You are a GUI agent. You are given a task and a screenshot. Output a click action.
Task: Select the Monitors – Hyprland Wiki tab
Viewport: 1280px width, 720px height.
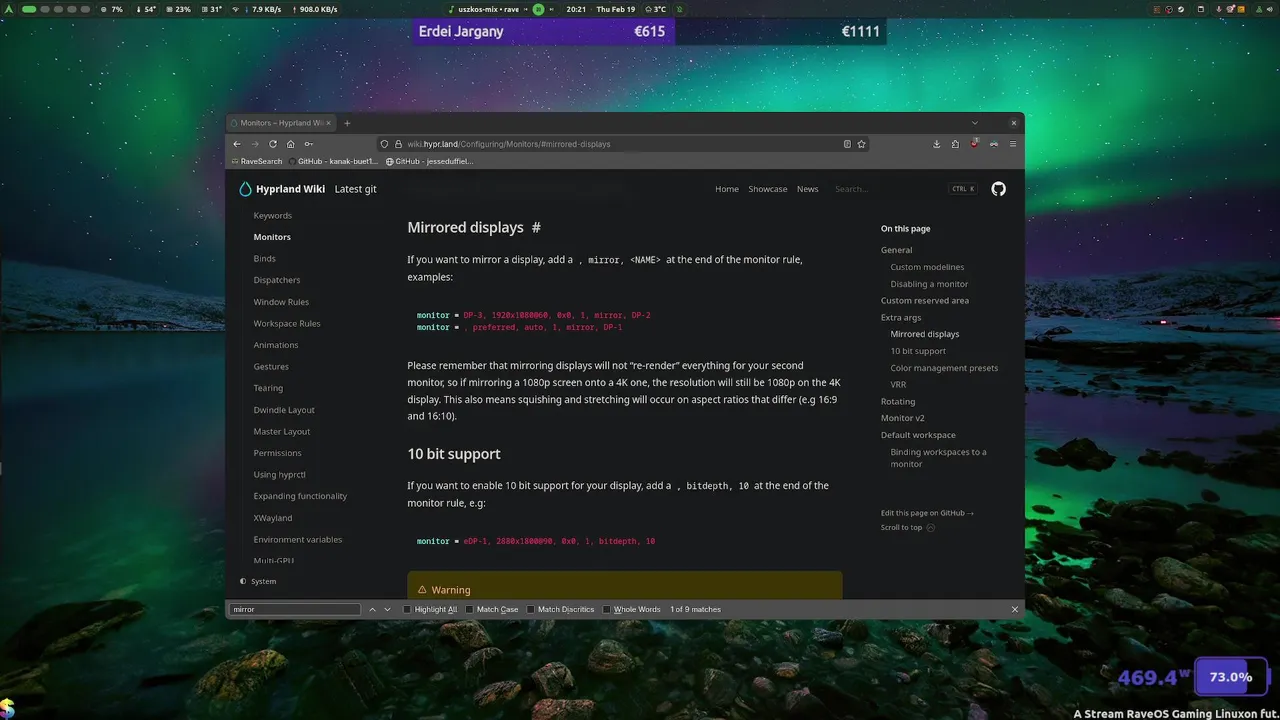pyautogui.click(x=283, y=123)
